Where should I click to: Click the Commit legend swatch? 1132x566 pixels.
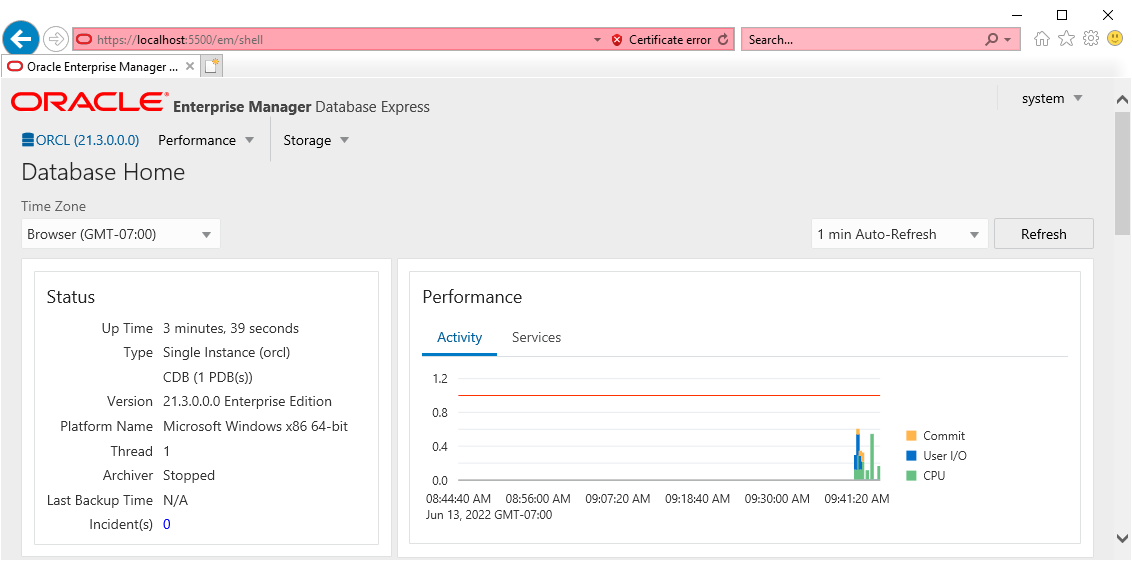point(911,436)
